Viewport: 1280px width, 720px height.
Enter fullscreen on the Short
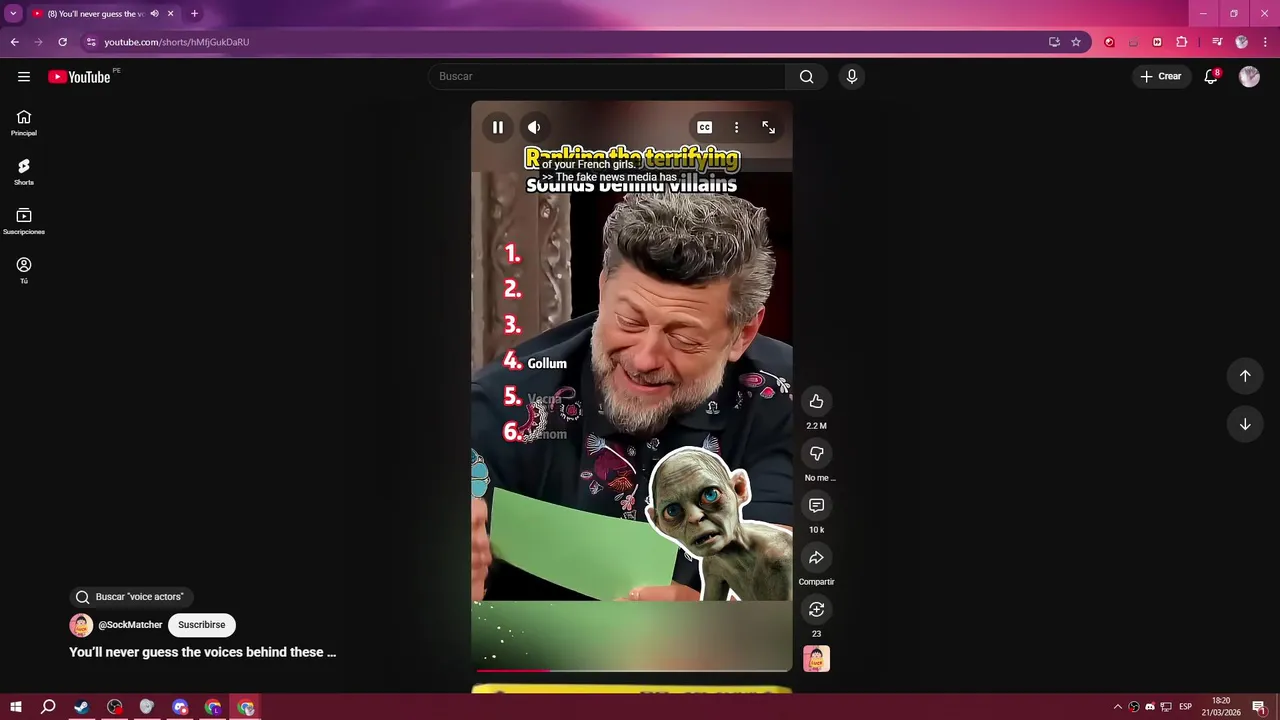point(768,127)
